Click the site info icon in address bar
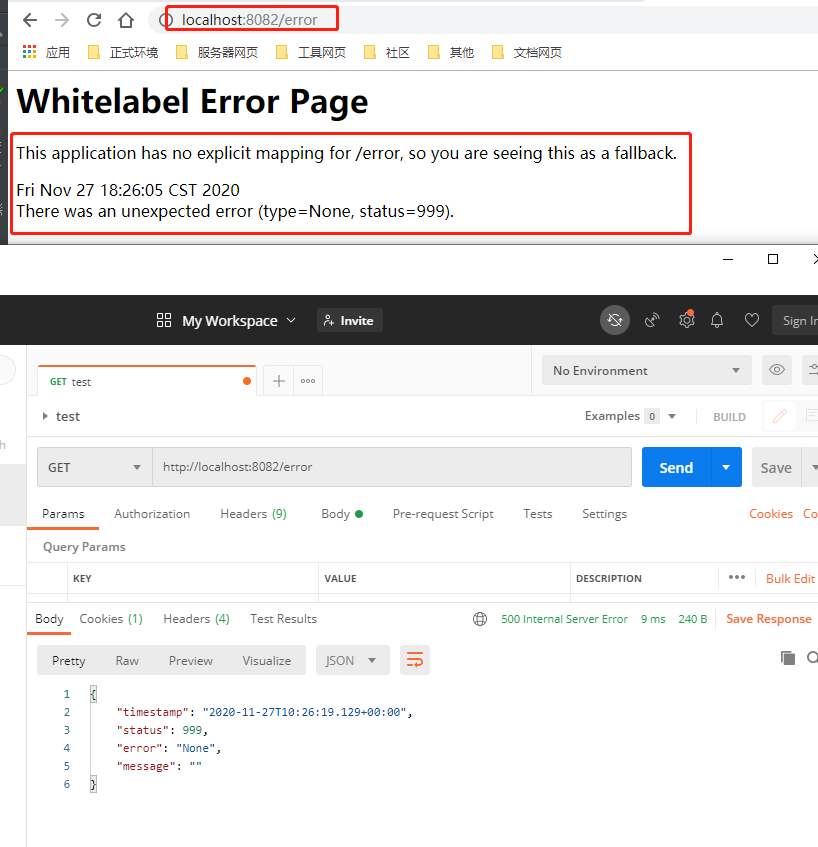The height and width of the screenshot is (847, 818). pyautogui.click(x=166, y=21)
